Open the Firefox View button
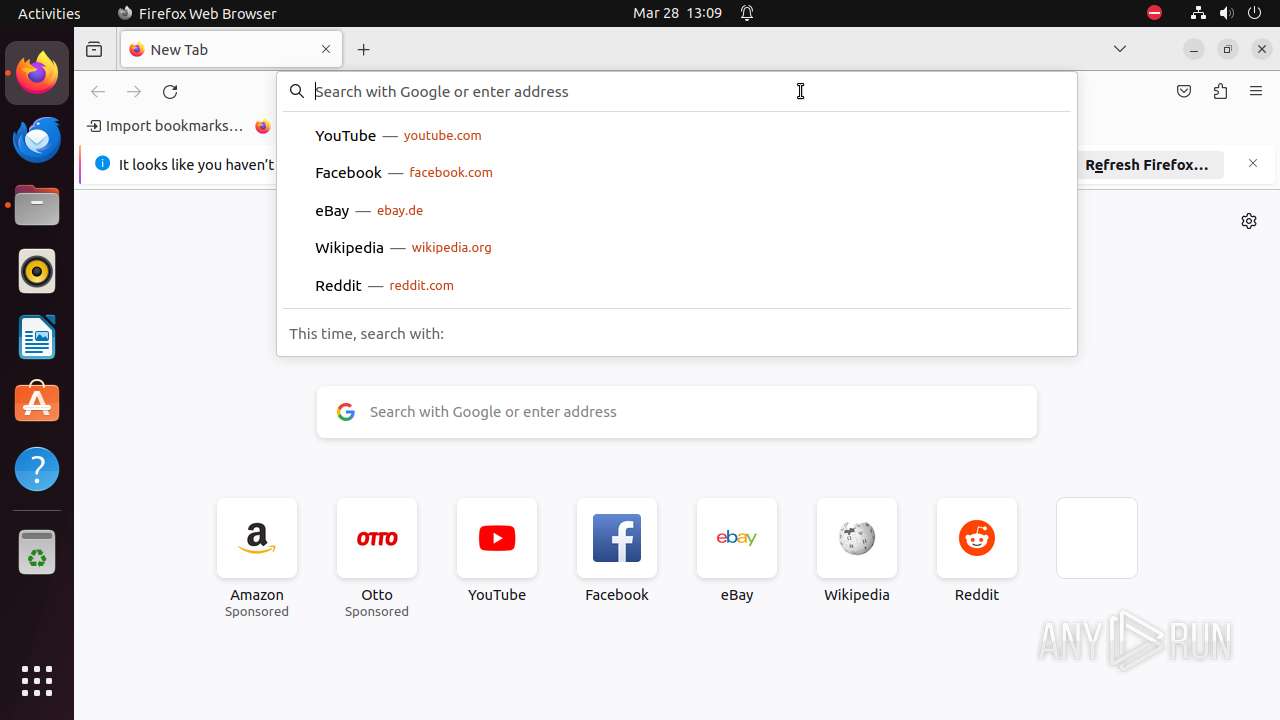The width and height of the screenshot is (1280, 720). 94,49
